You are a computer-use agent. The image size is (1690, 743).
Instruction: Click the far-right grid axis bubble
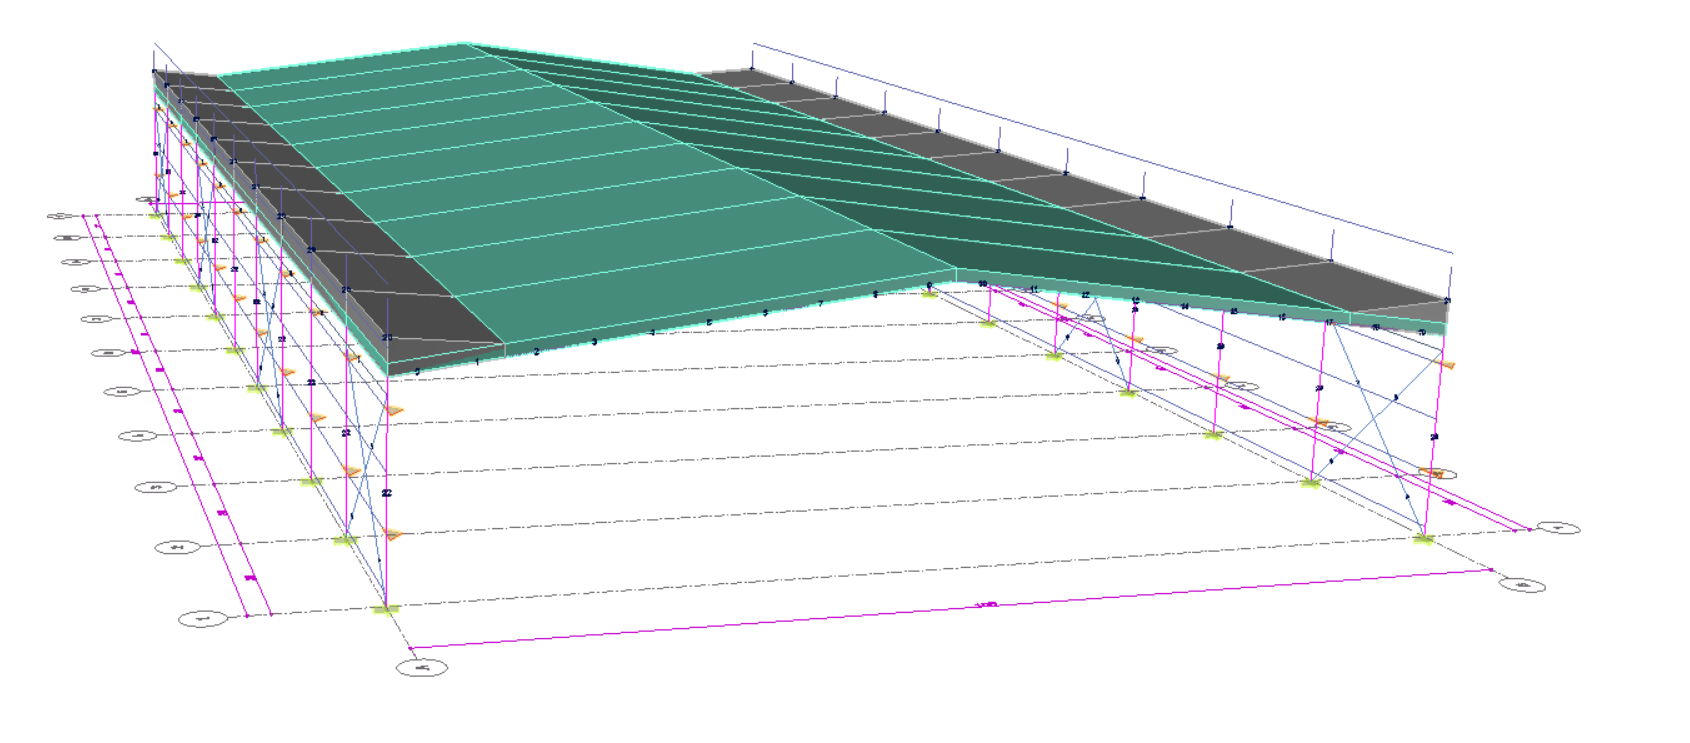click(1558, 528)
